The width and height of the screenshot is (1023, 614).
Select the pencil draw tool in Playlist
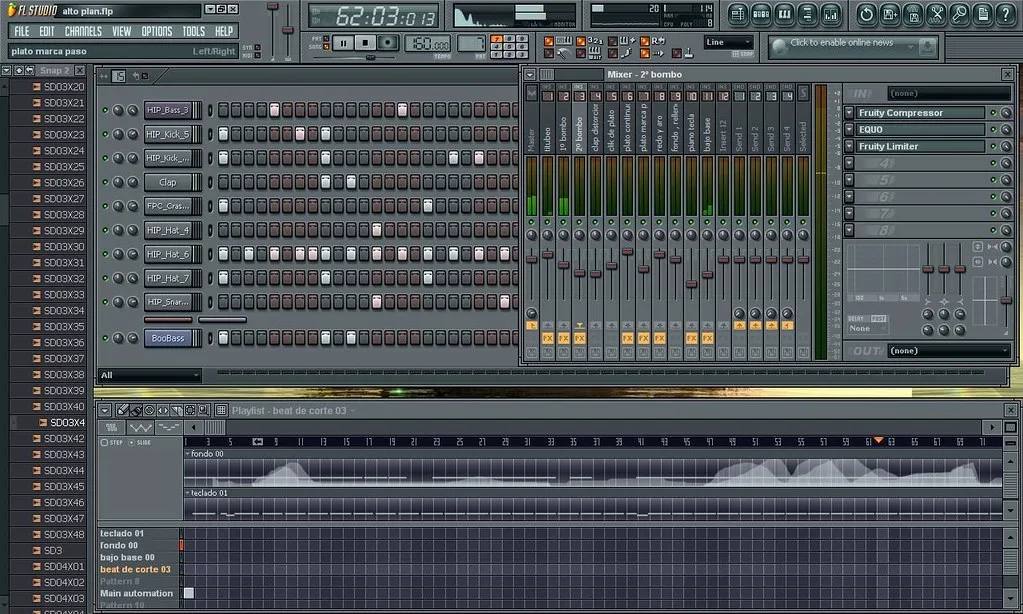point(122,410)
